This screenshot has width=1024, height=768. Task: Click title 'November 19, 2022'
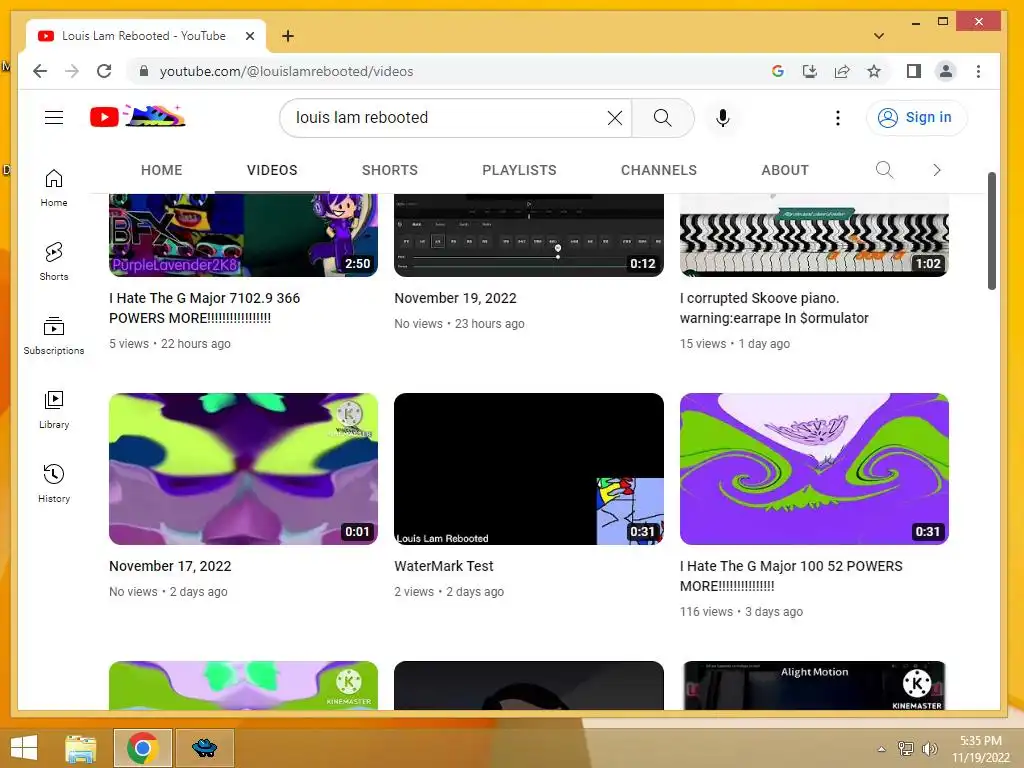(x=455, y=298)
